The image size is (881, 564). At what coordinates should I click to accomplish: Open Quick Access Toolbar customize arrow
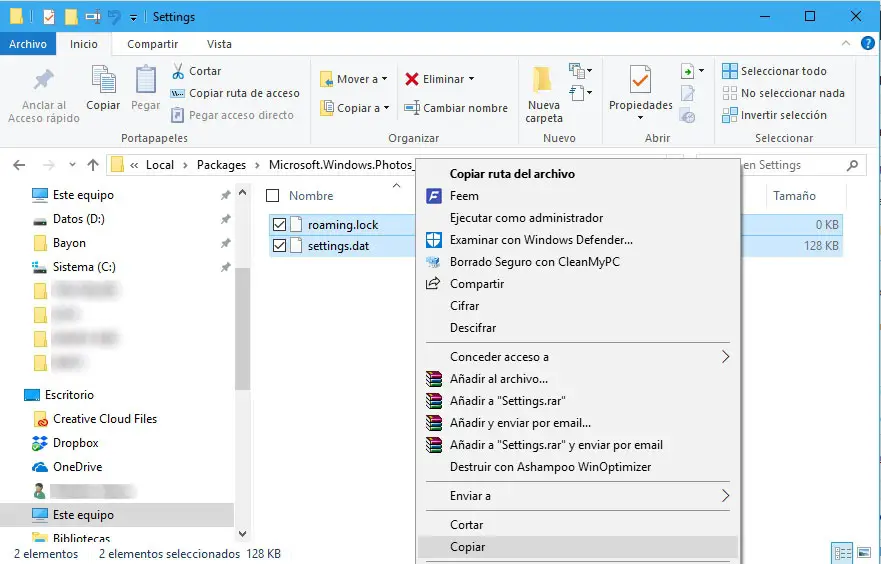click(x=133, y=17)
